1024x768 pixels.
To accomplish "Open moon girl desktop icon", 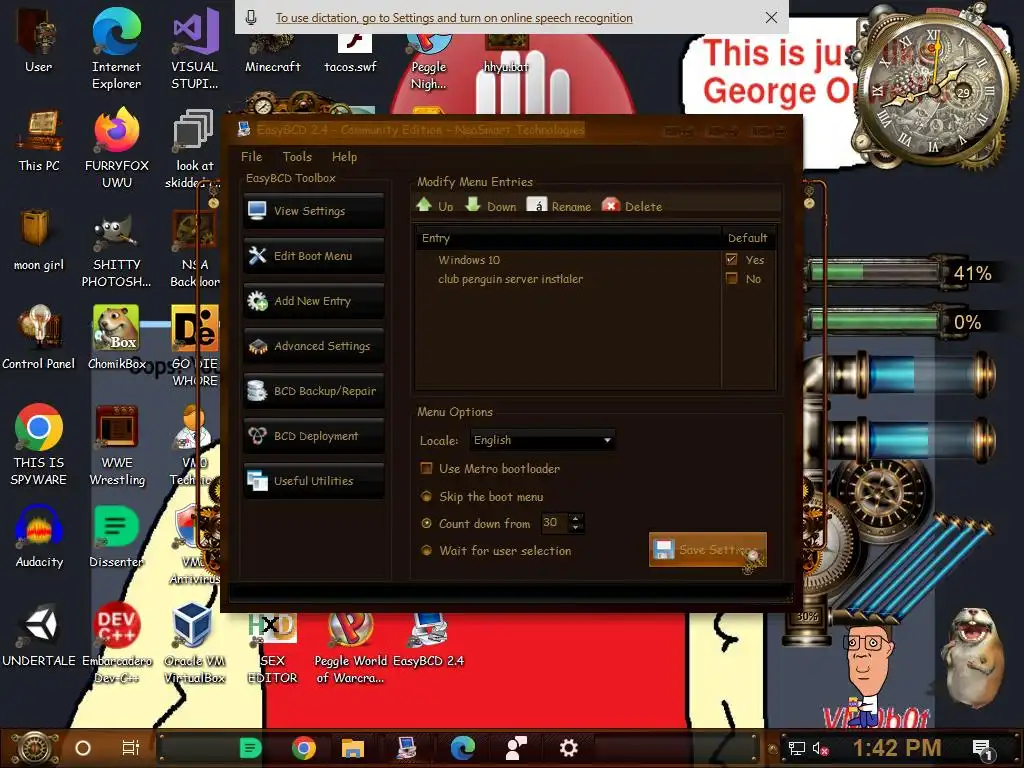I will pyautogui.click(x=39, y=240).
